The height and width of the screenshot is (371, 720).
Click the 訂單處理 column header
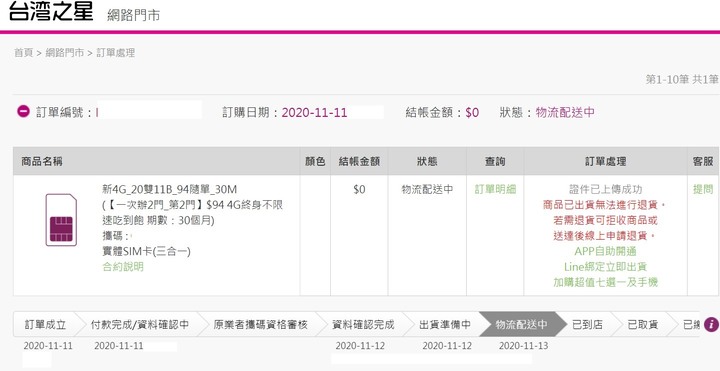tap(605, 162)
